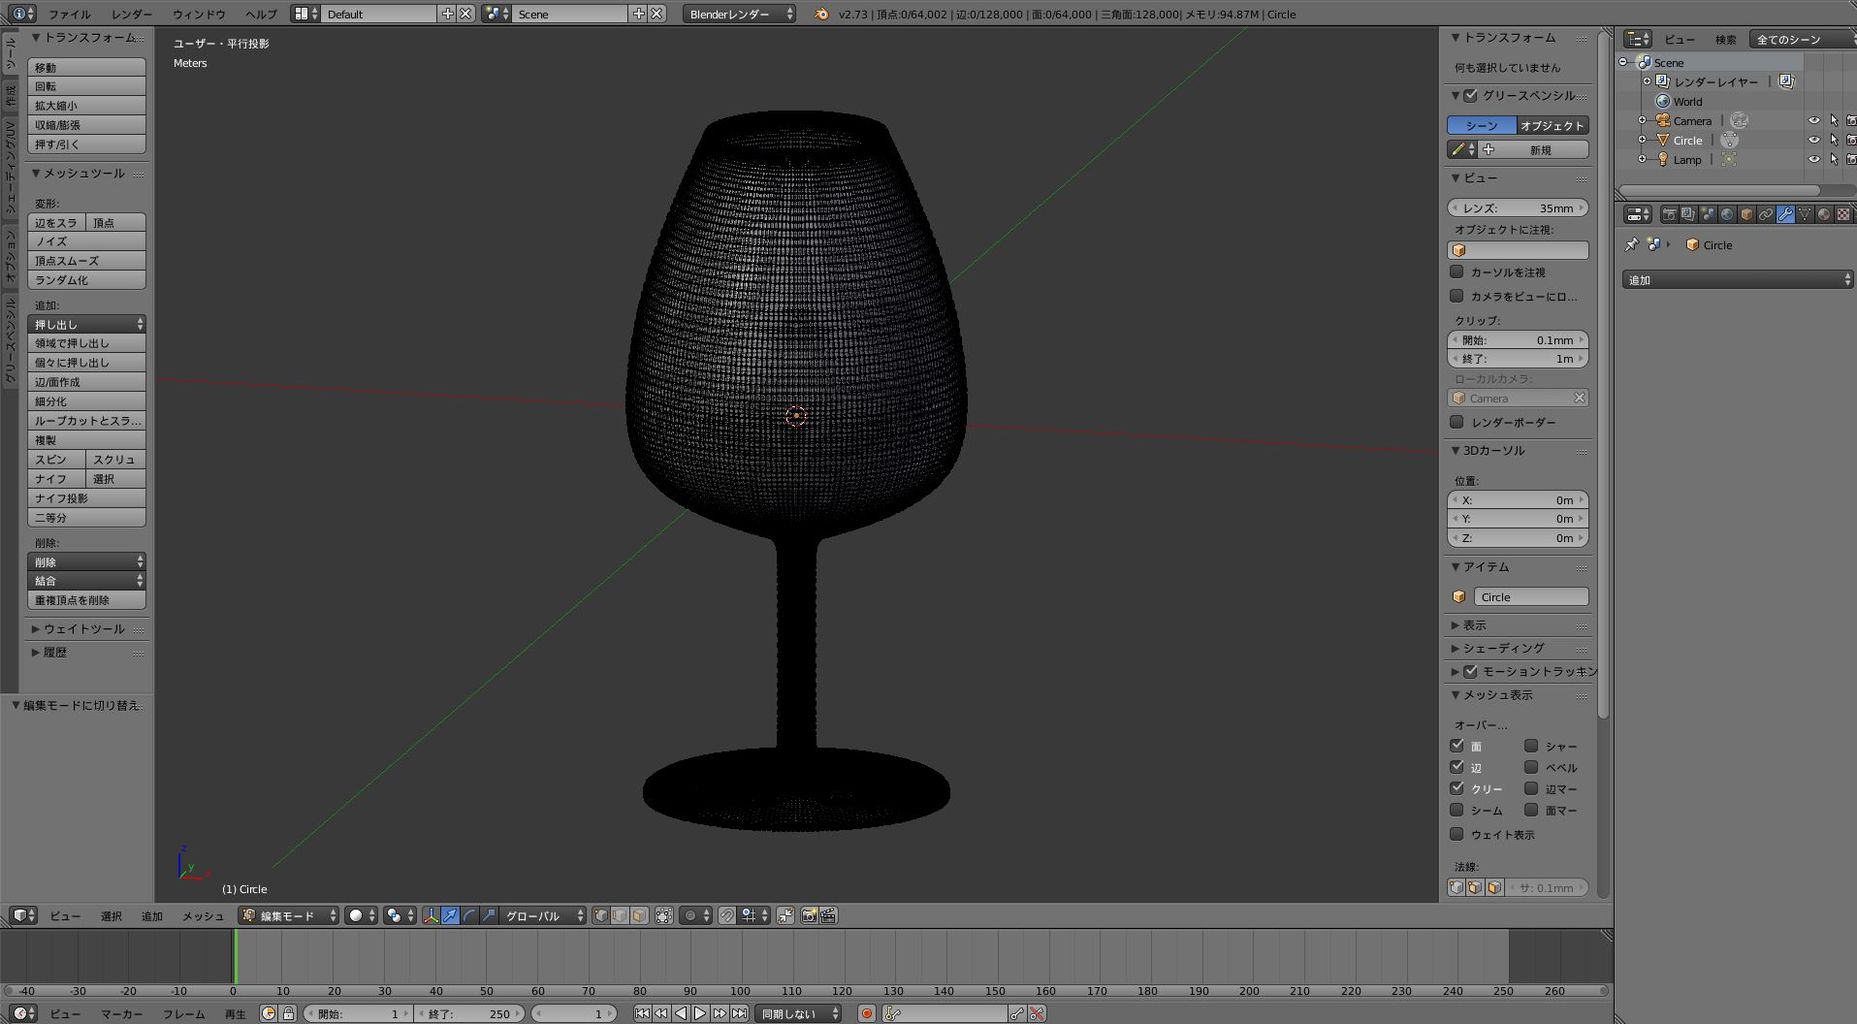Open the Render menu in top bar
Image resolution: width=1857 pixels, height=1024 pixels.
coord(132,14)
